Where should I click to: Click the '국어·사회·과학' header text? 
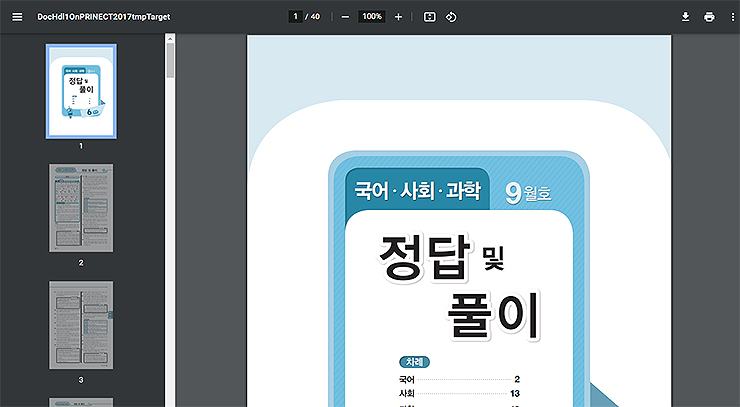click(418, 191)
